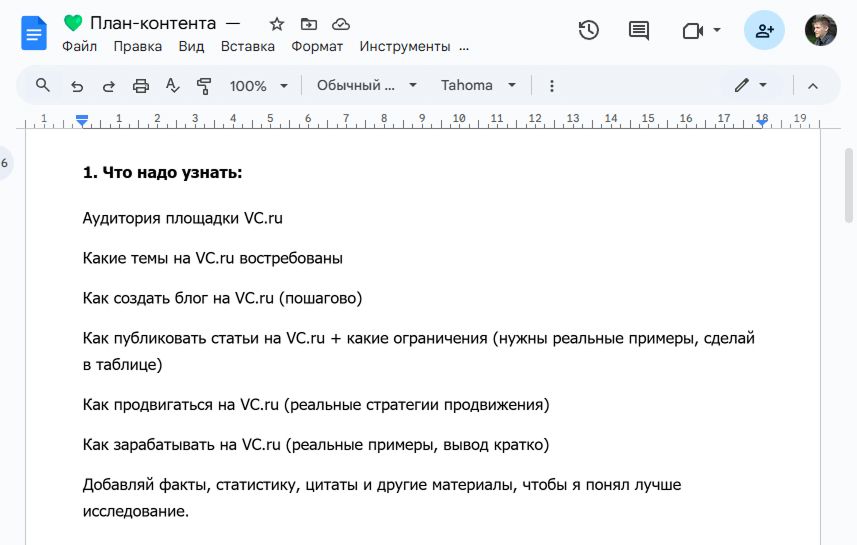Activate the paint format tool
Screen dimensions: 857x545
(x=204, y=86)
